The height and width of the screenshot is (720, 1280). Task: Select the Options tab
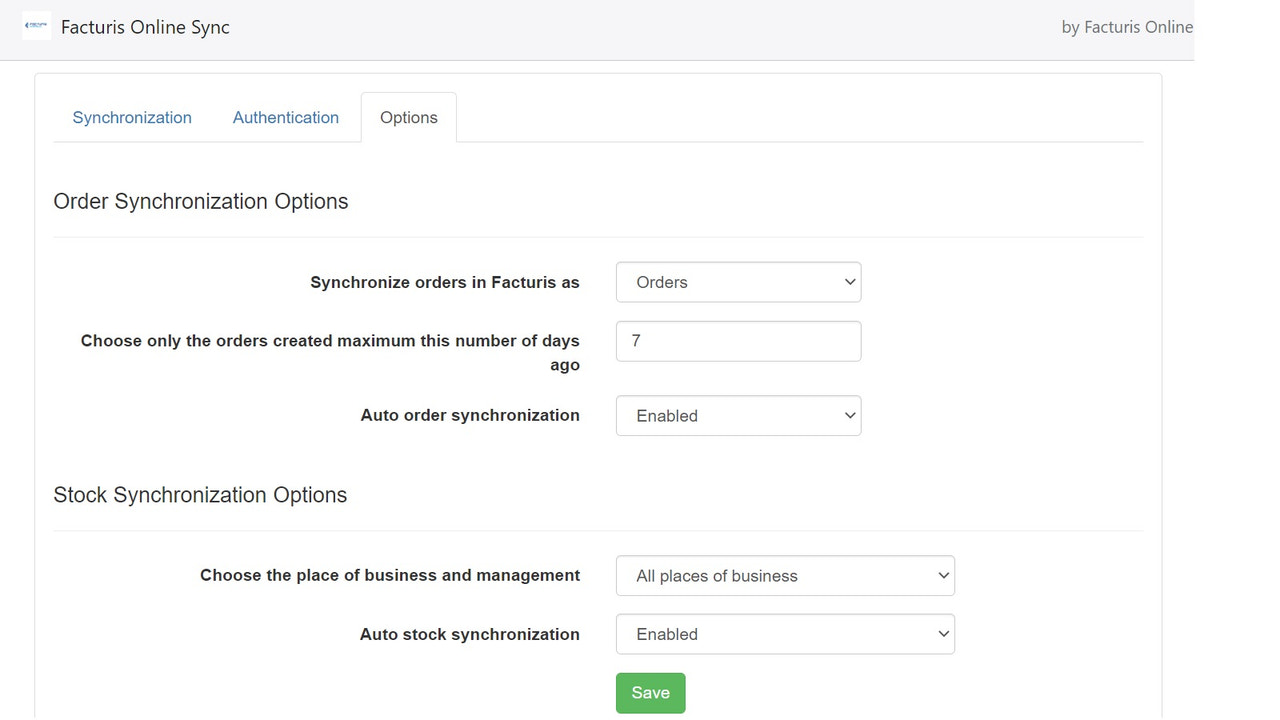tap(408, 117)
